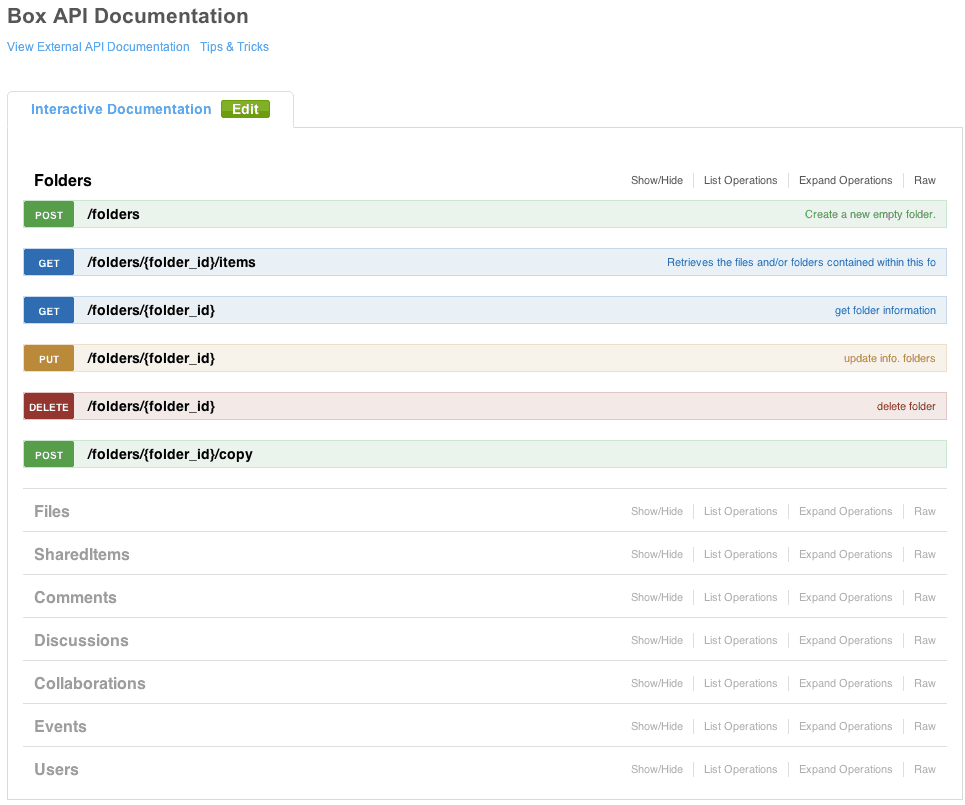Click List Operations for Events
The height and width of the screenshot is (805, 965).
click(740, 727)
